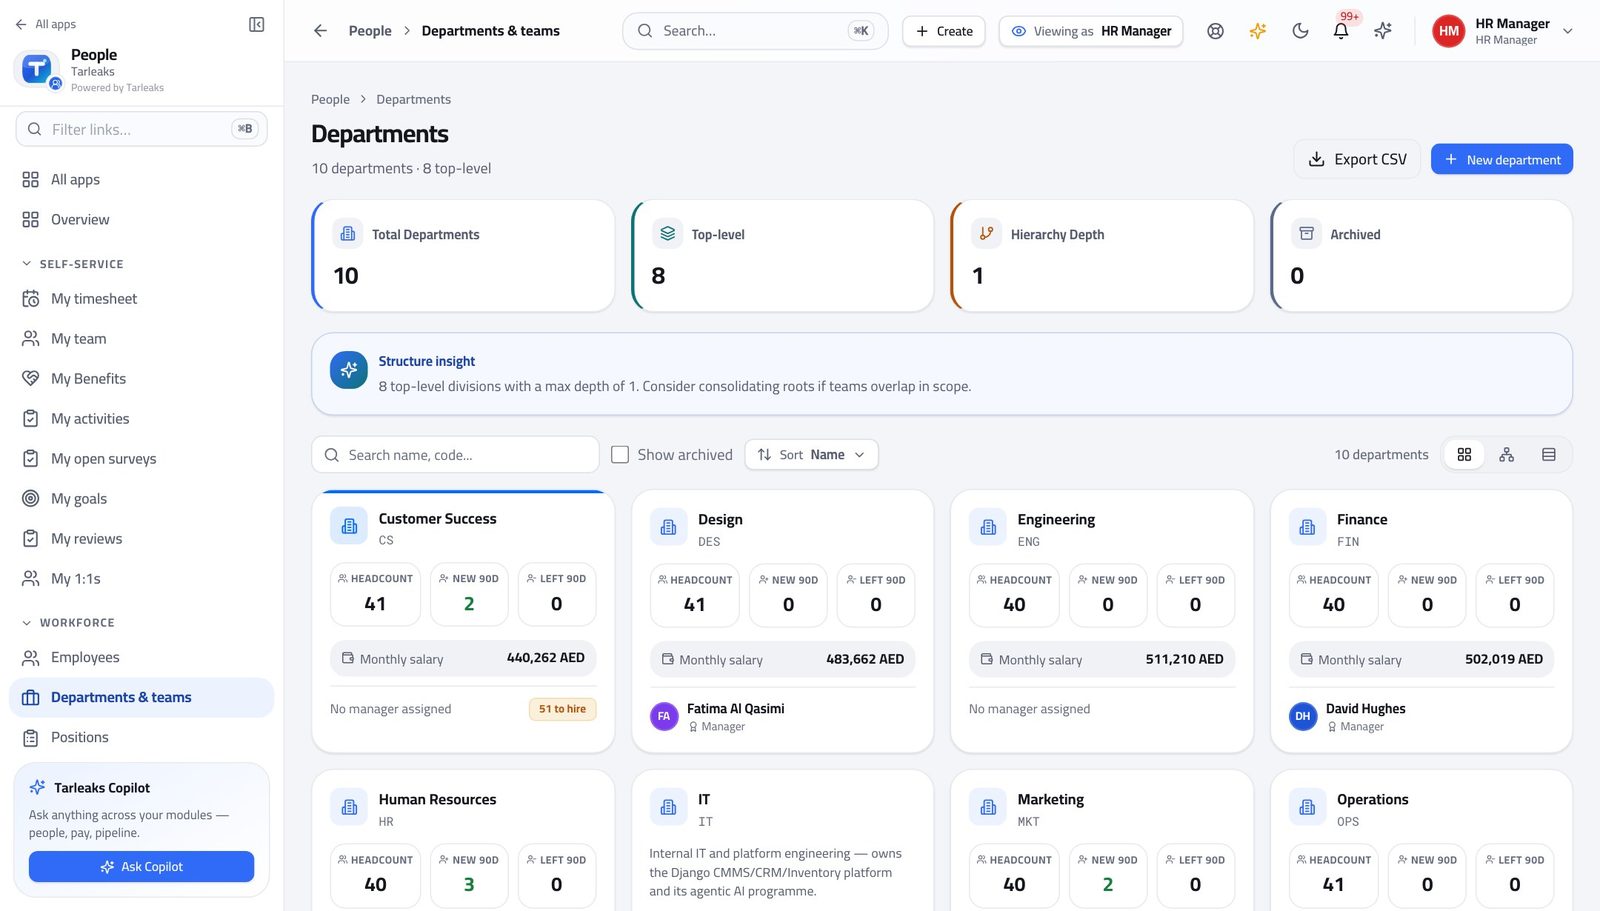Click the Operations department icon

[1307, 807]
